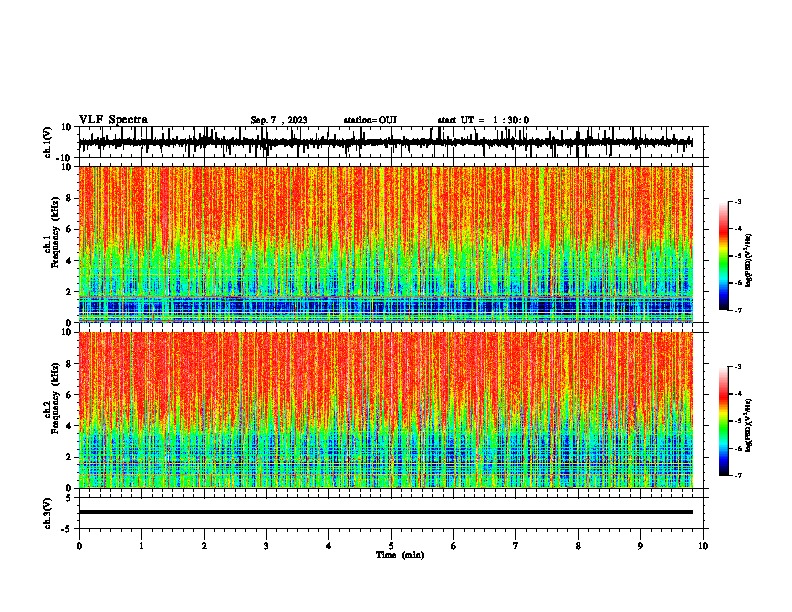Image resolution: width=792 pixels, height=612 pixels.
Task: Click the "5" tick on time axis
Action: click(x=391, y=545)
